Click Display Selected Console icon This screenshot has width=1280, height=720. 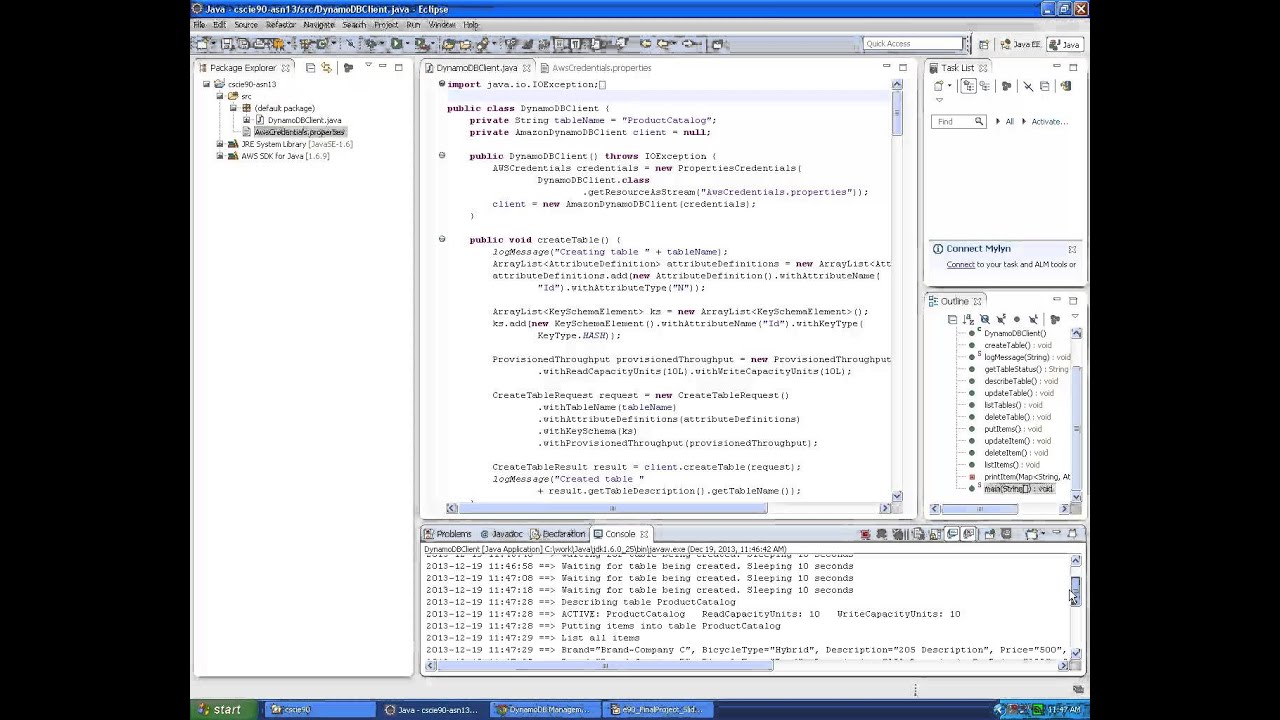click(1006, 534)
